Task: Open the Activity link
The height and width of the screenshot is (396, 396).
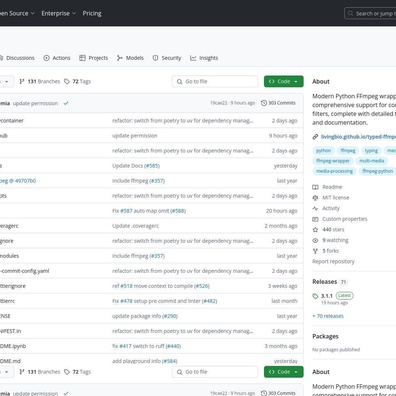Action: coord(331,208)
